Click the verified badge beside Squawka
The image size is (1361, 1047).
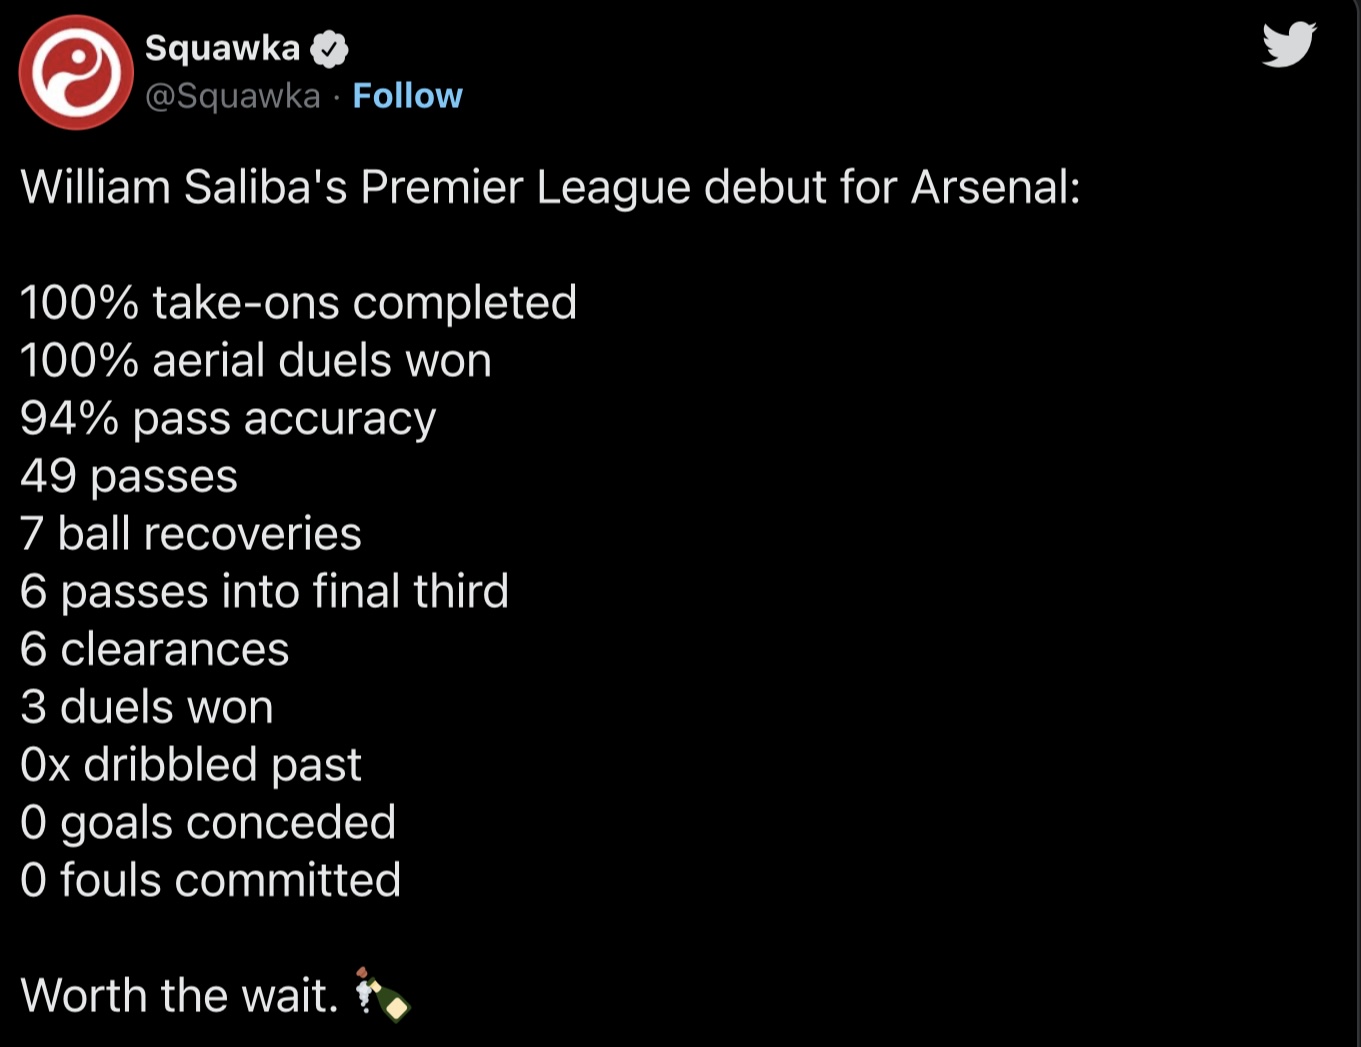(x=330, y=49)
